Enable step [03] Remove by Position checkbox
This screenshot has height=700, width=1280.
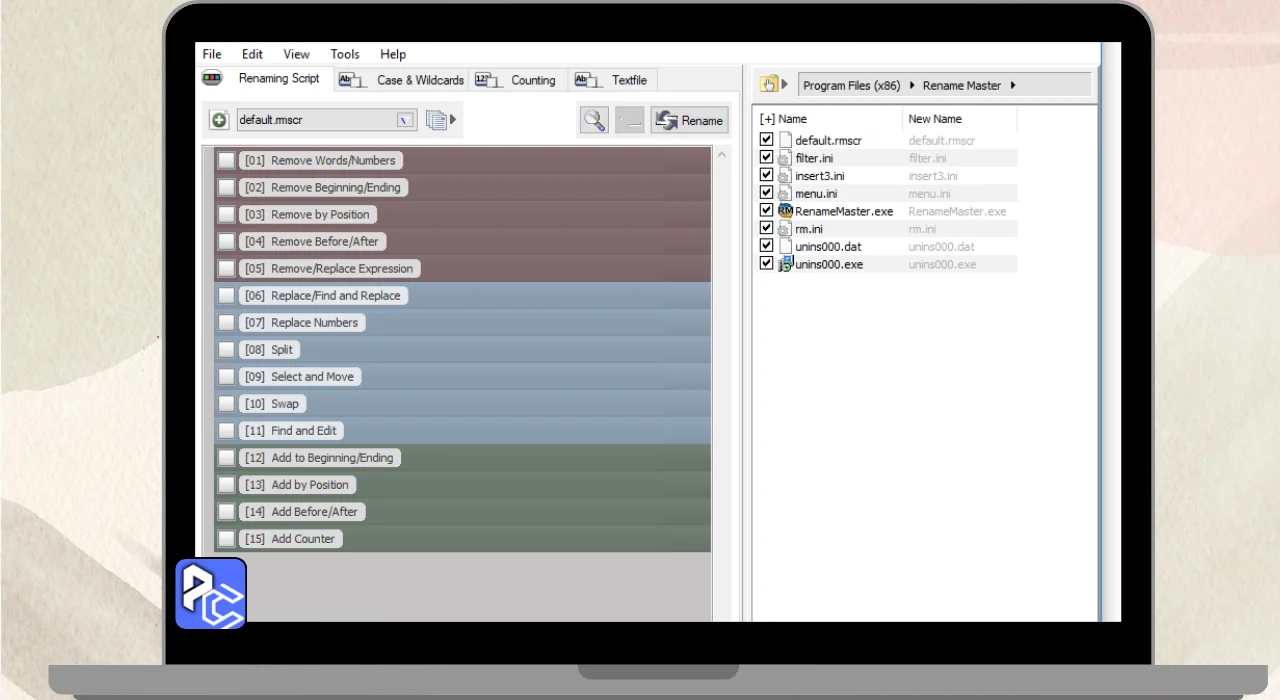[x=227, y=215]
